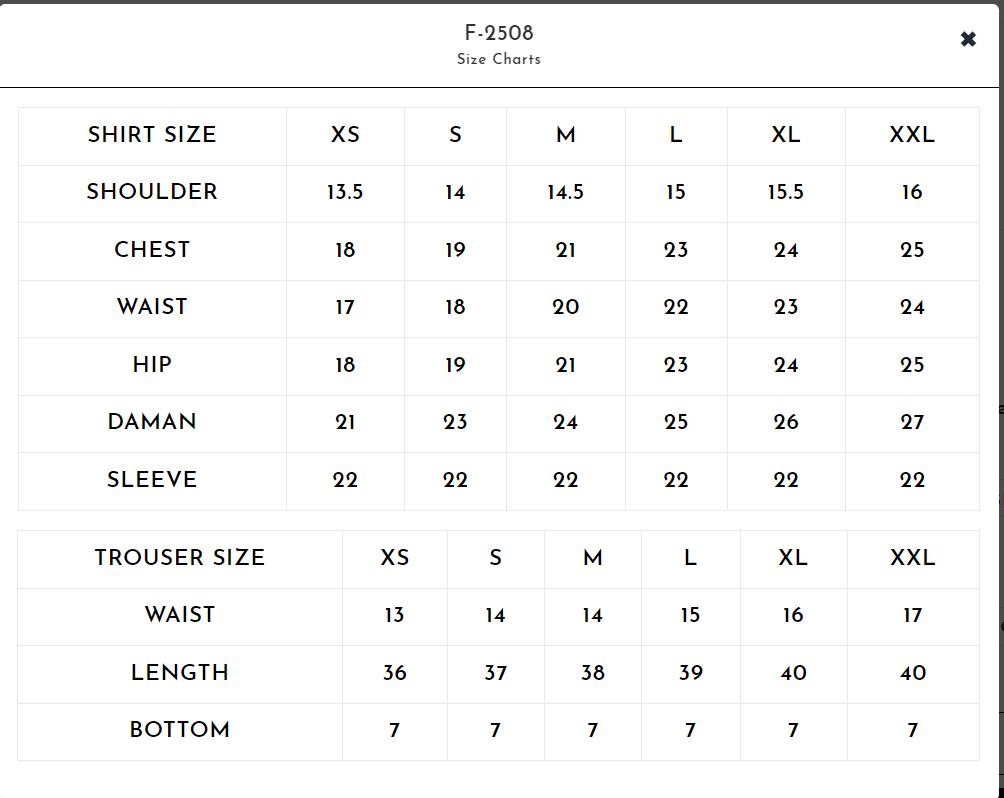Click the TROUSER SIZE header cell
This screenshot has width=1004, height=798.
coord(180,558)
